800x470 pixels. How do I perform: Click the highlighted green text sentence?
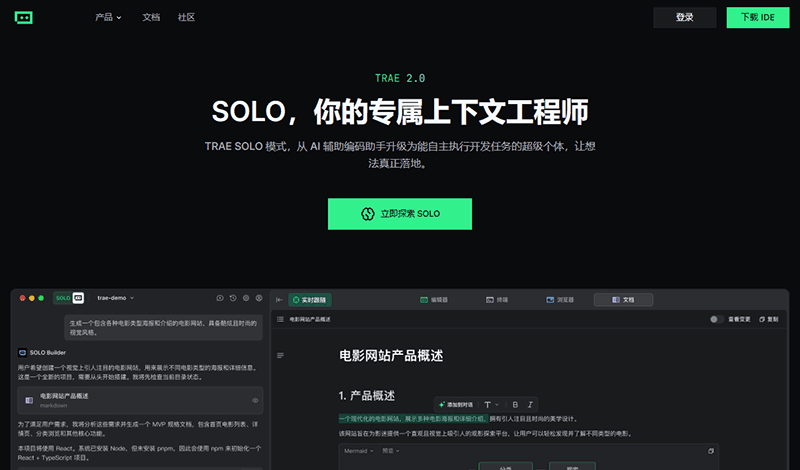pos(413,419)
